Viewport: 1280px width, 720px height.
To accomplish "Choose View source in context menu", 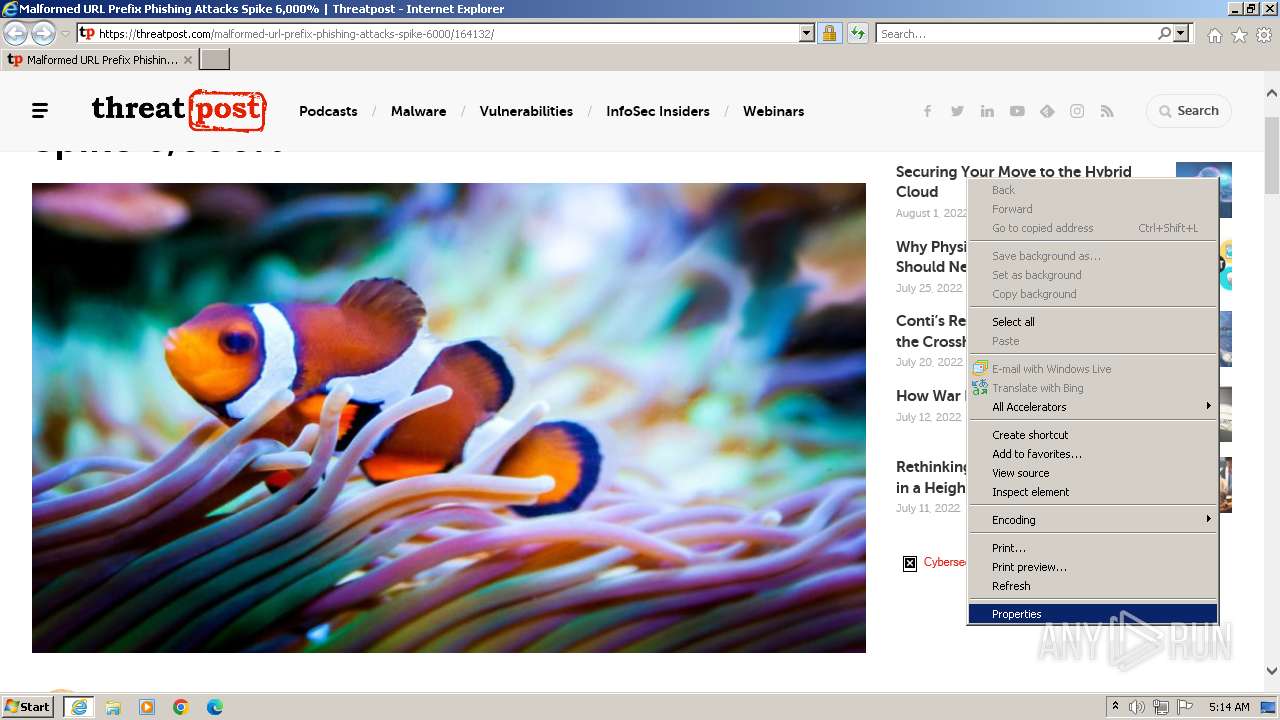I will (x=1093, y=473).
